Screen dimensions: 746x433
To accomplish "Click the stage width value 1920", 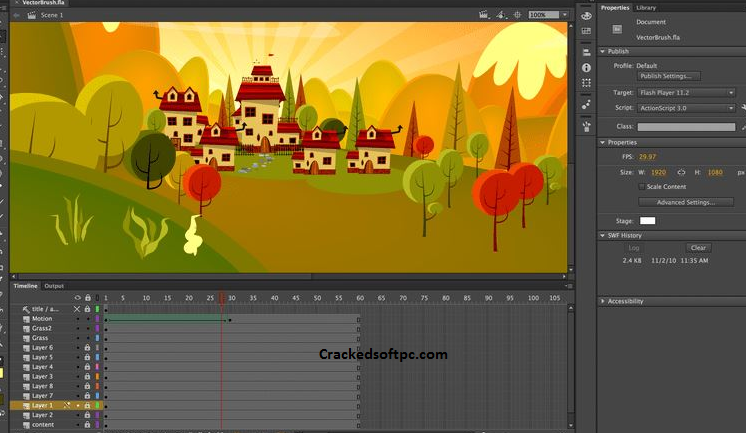I will (658, 172).
